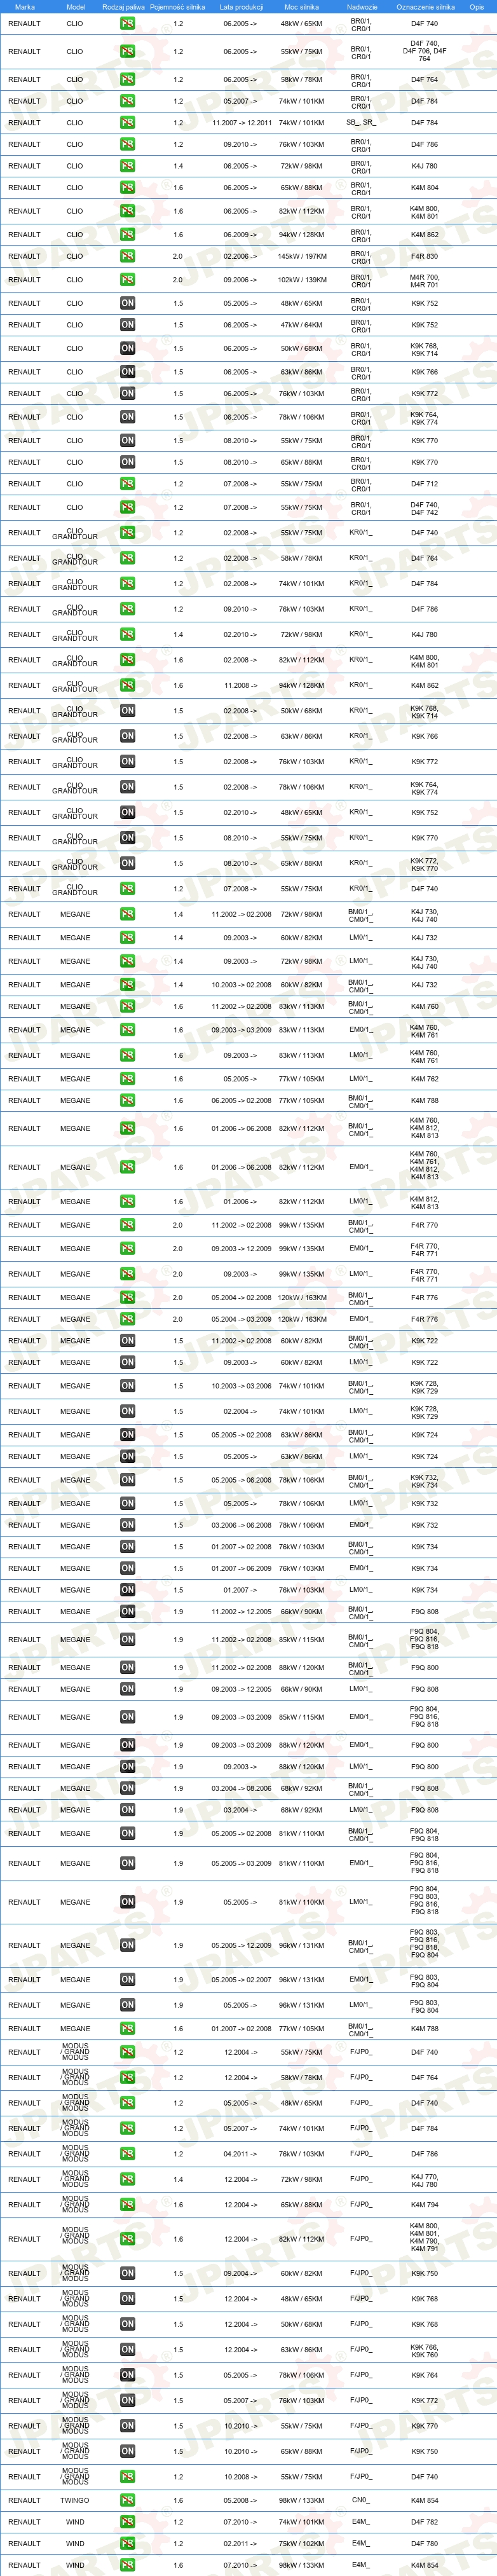This screenshot has height=2576, width=497.
Task: Click the PB icon in the K4M 804 row
Action: 127,188
